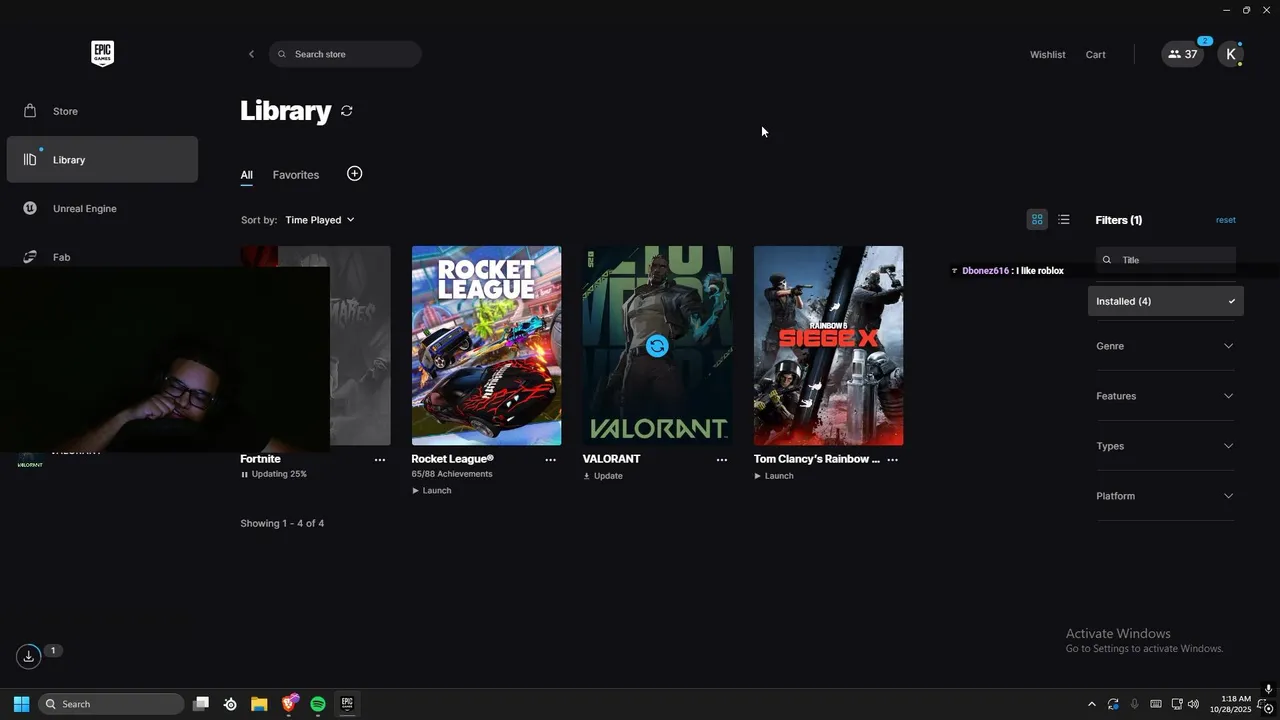Expand the Types filter

(x=1166, y=446)
